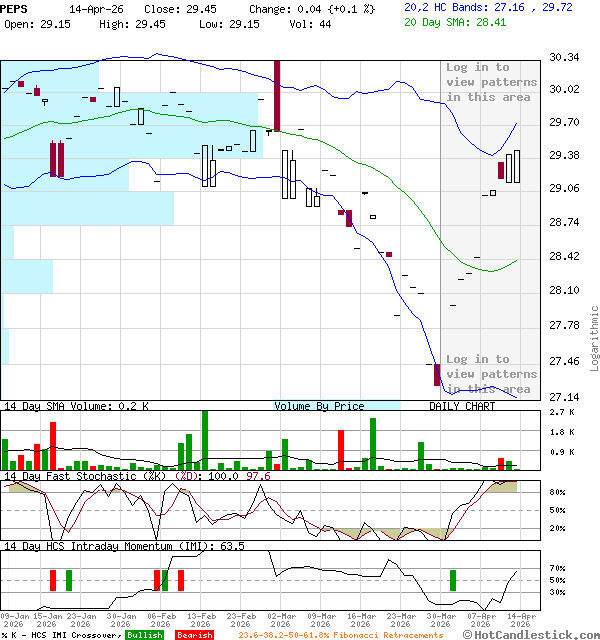The image size is (600, 640).
Task: Click the Fibonacci Retracements legend text
Action: (340, 635)
